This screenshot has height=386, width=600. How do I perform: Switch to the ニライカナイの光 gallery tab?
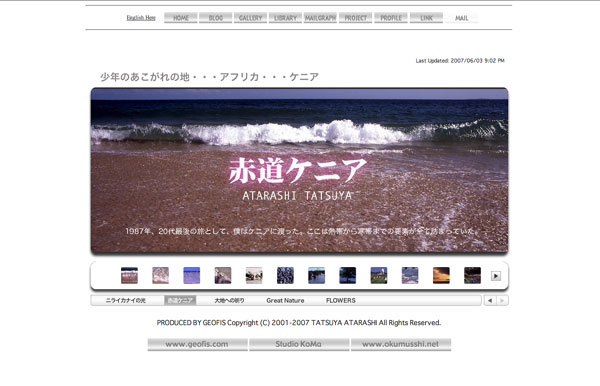click(126, 301)
